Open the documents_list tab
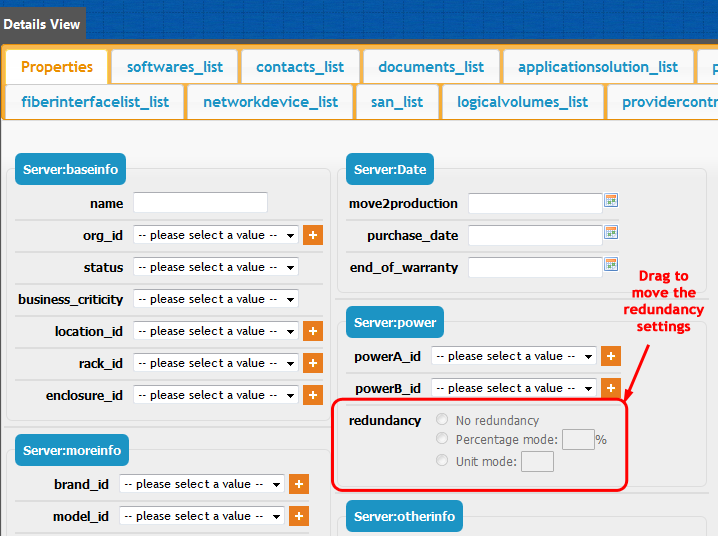This screenshot has height=536, width=718. (431, 67)
